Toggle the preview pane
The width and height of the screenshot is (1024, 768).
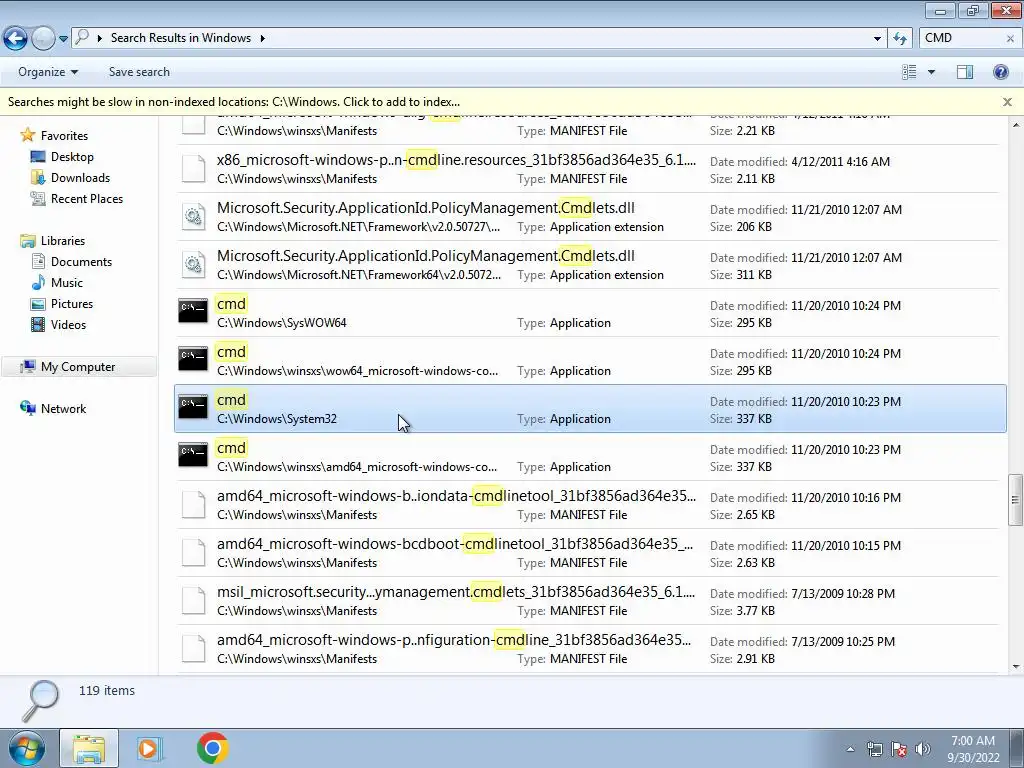click(x=965, y=72)
